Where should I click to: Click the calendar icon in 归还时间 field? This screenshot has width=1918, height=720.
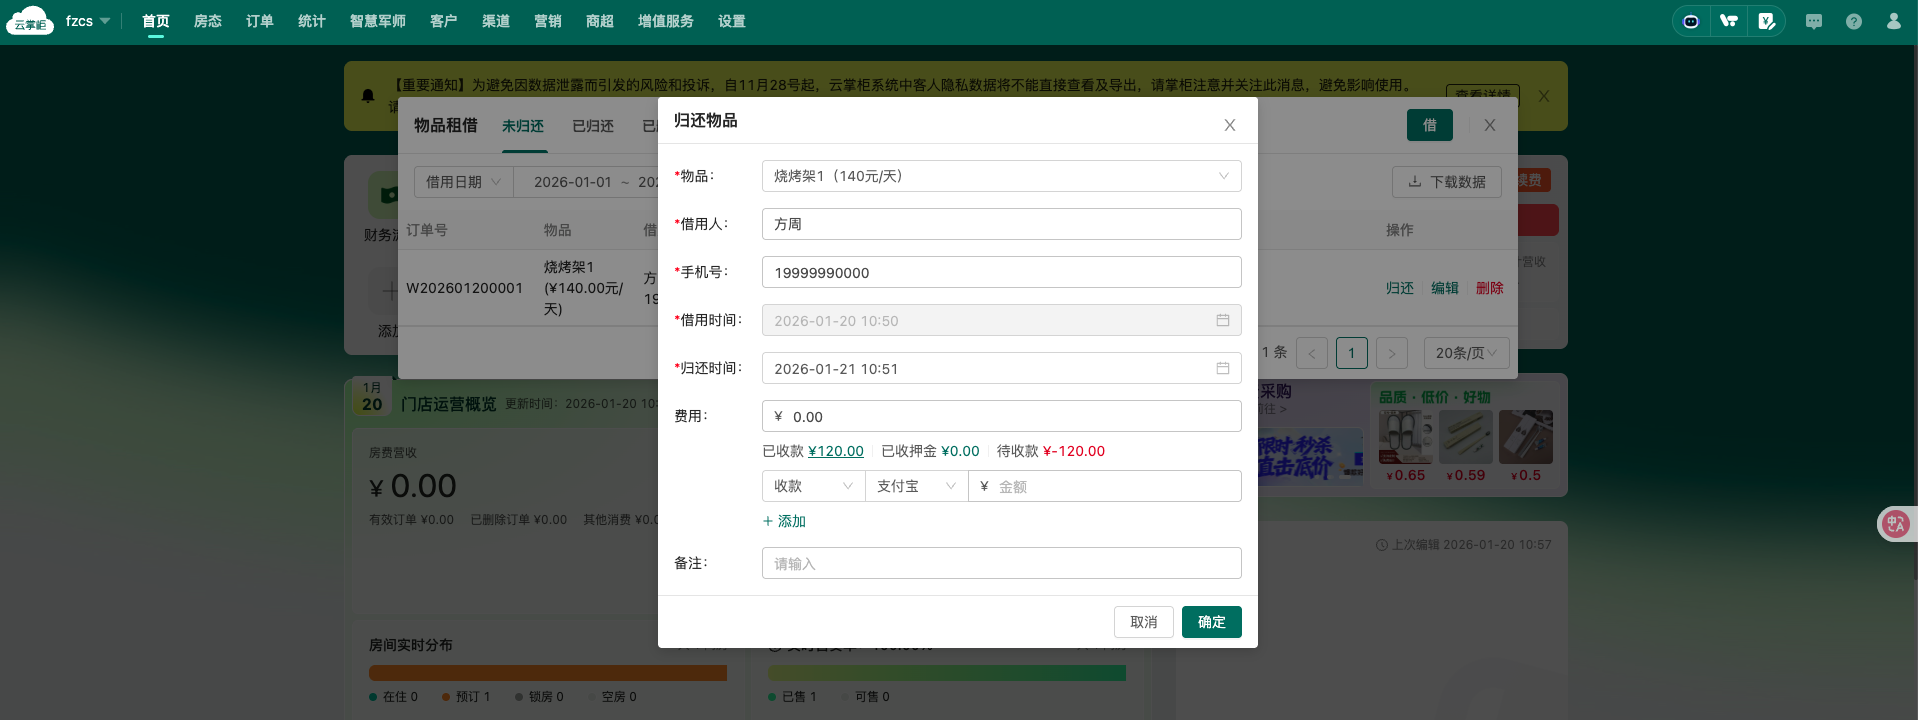click(1223, 368)
